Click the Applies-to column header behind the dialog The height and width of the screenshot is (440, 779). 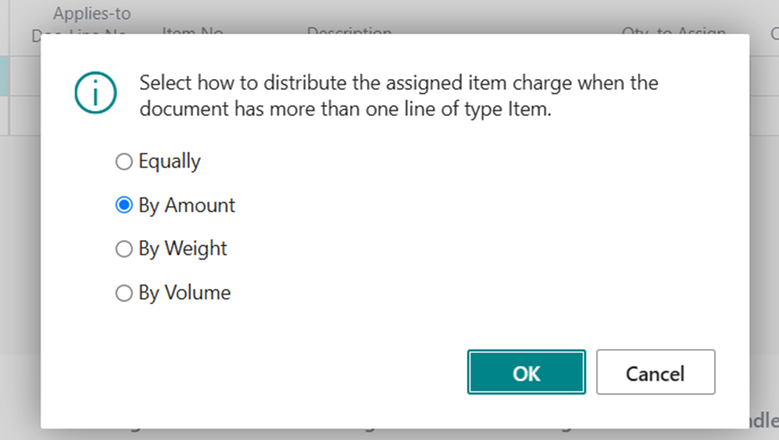[92, 14]
